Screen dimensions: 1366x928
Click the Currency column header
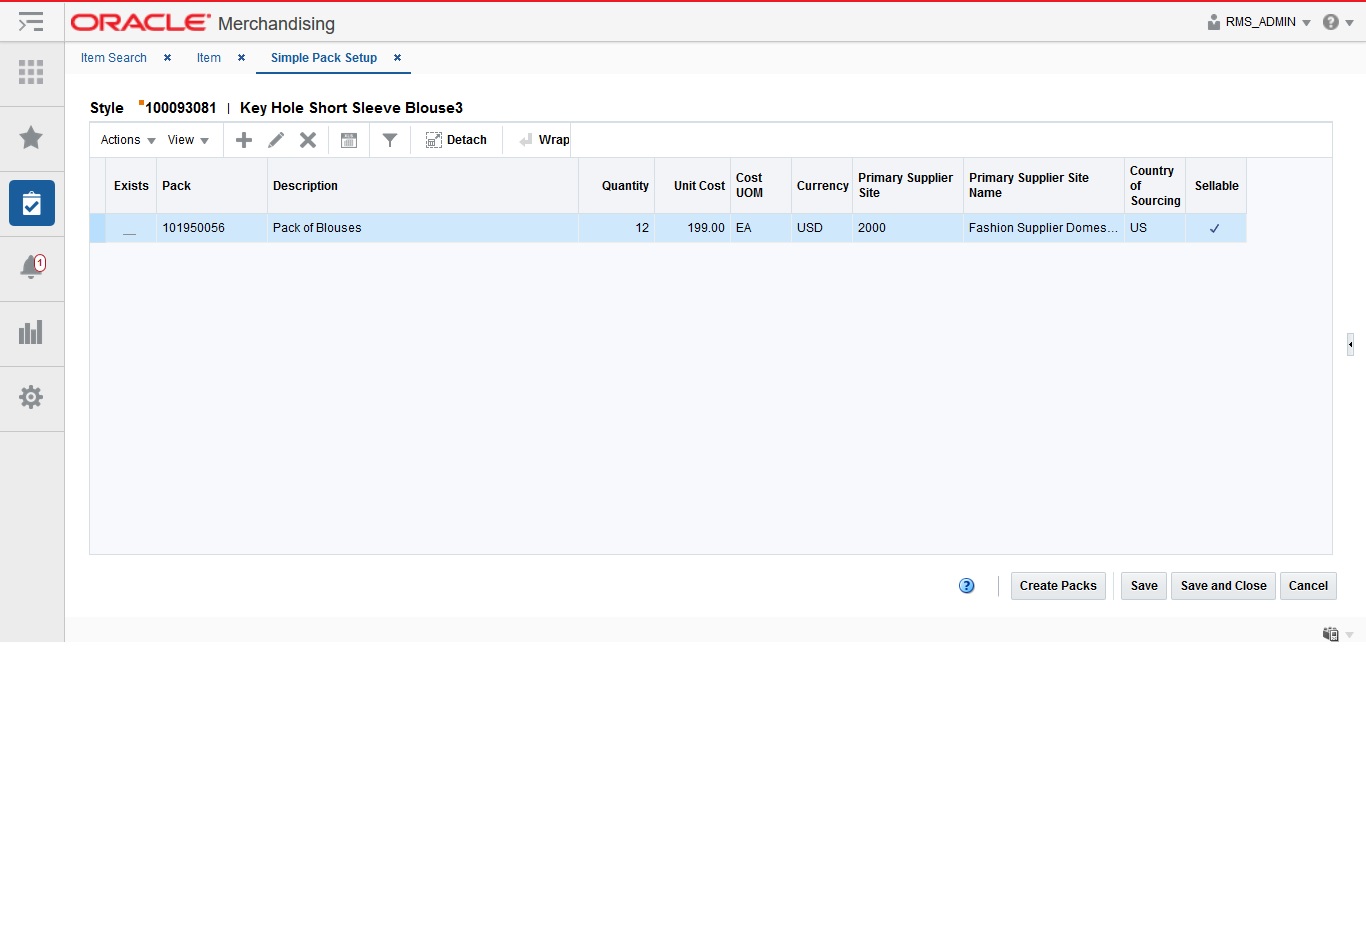point(822,186)
